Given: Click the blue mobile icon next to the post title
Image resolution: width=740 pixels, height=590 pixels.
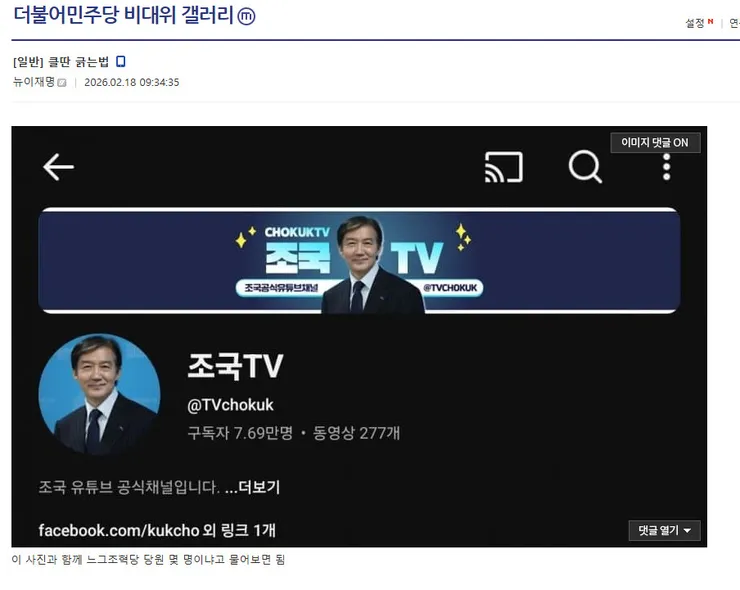Looking at the screenshot, I should (121, 61).
